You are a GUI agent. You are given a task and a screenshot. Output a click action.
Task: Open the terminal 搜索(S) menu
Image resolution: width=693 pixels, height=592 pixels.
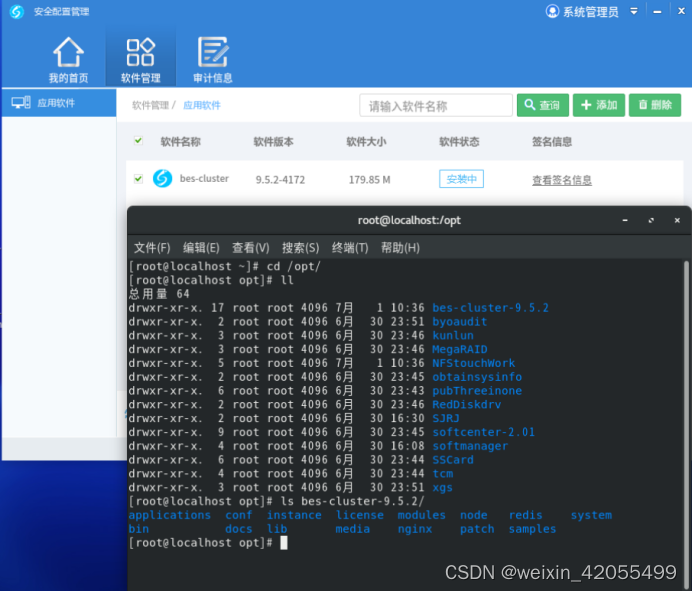[x=301, y=248]
